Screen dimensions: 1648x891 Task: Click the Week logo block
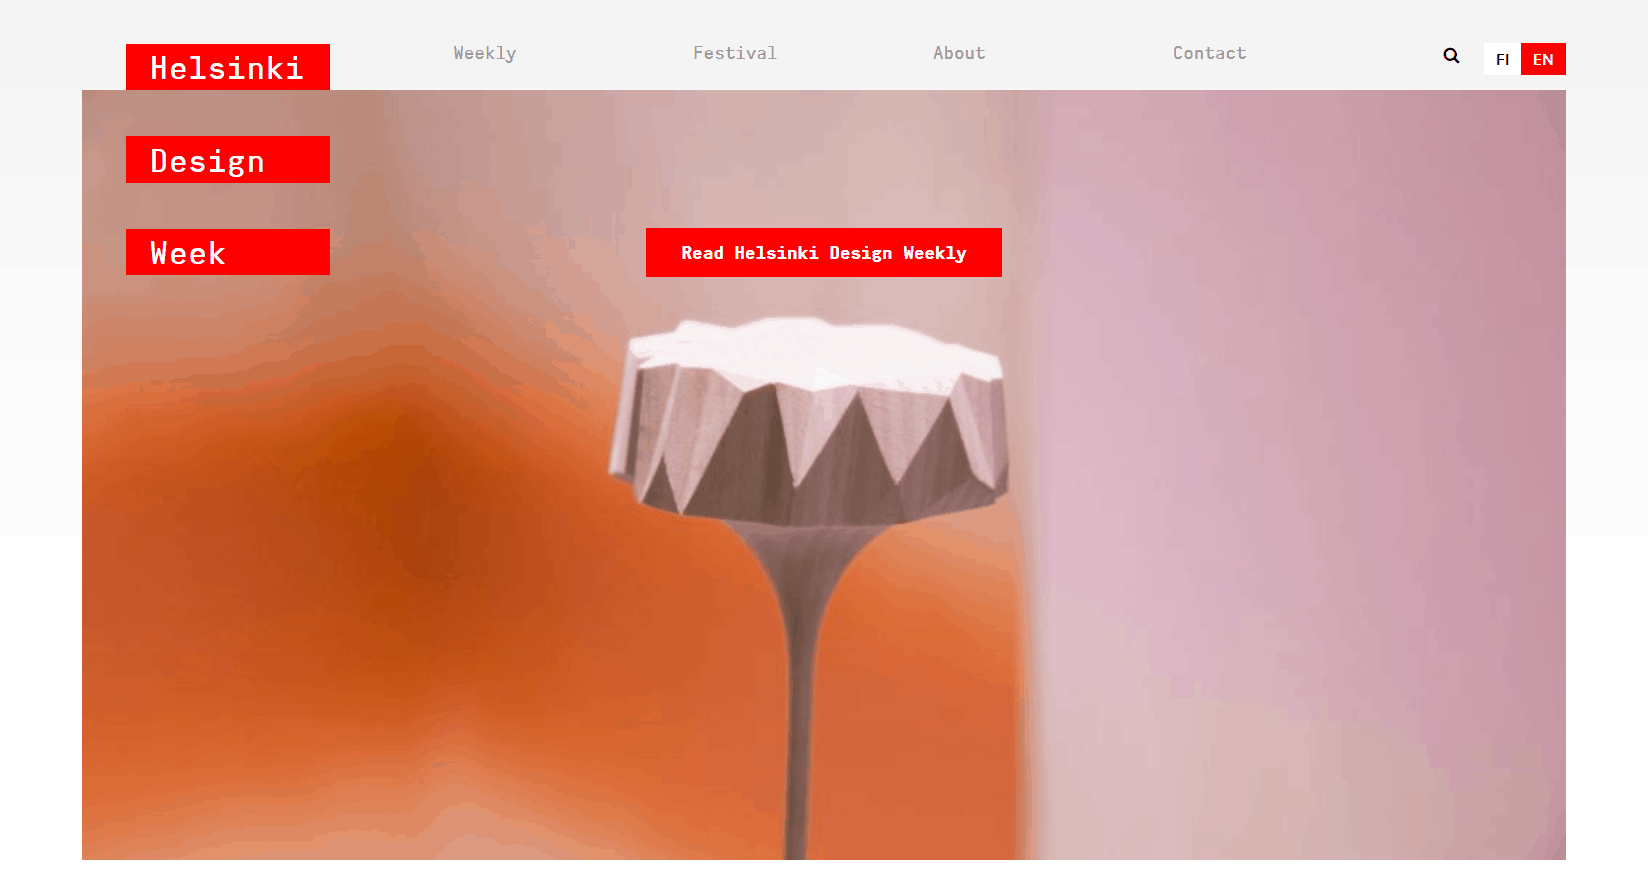pos(228,252)
